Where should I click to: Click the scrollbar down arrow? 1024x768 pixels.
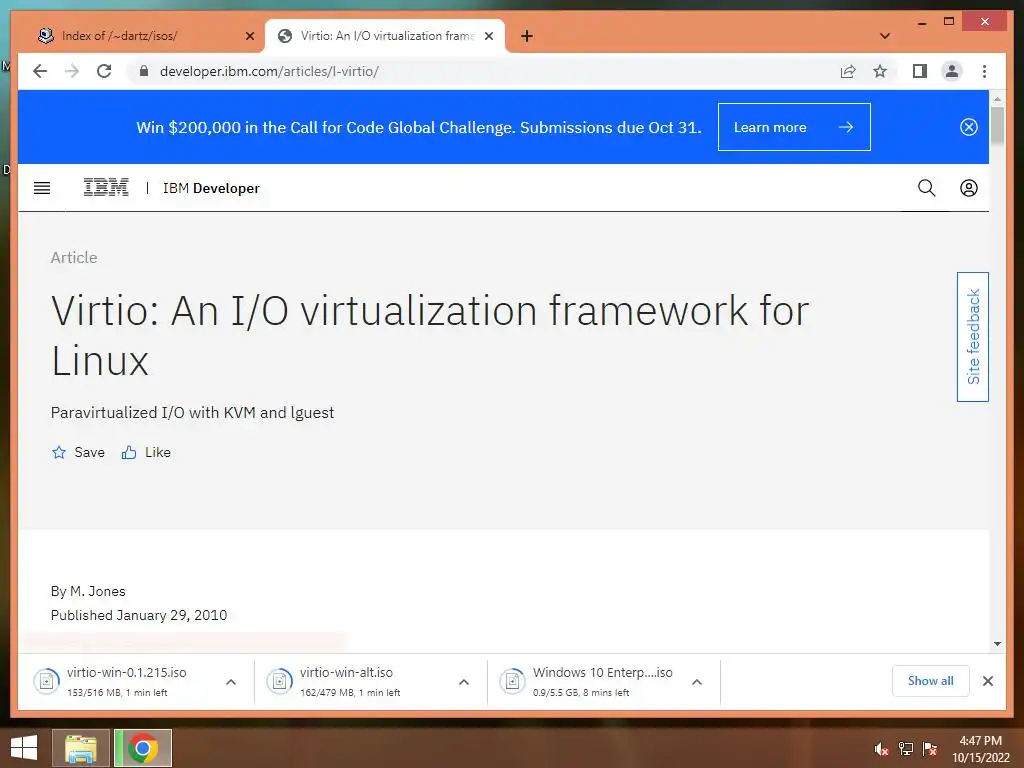tap(997, 644)
